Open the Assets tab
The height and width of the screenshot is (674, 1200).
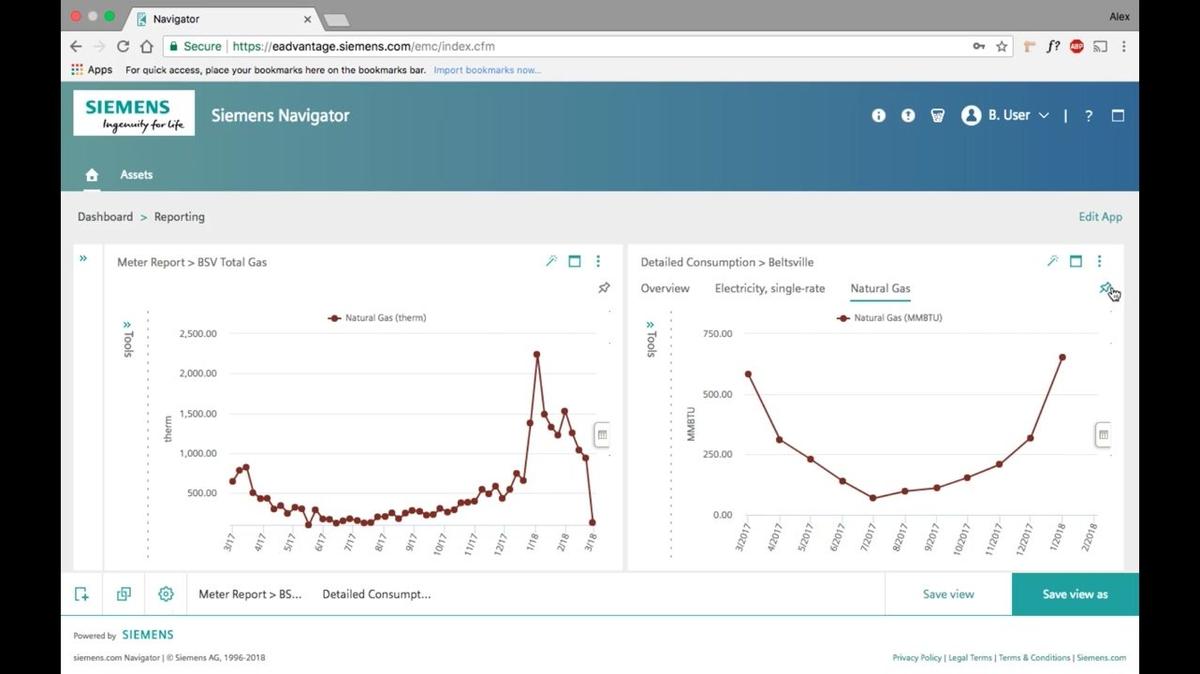(137, 175)
